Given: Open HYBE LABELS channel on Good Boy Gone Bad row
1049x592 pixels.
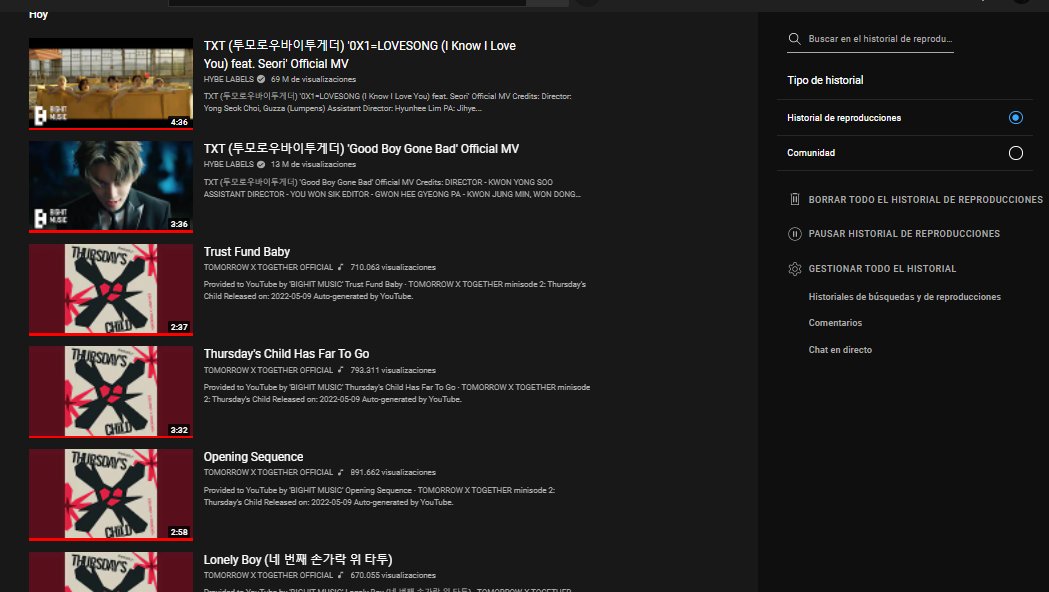Looking at the screenshot, I should (x=229, y=164).
